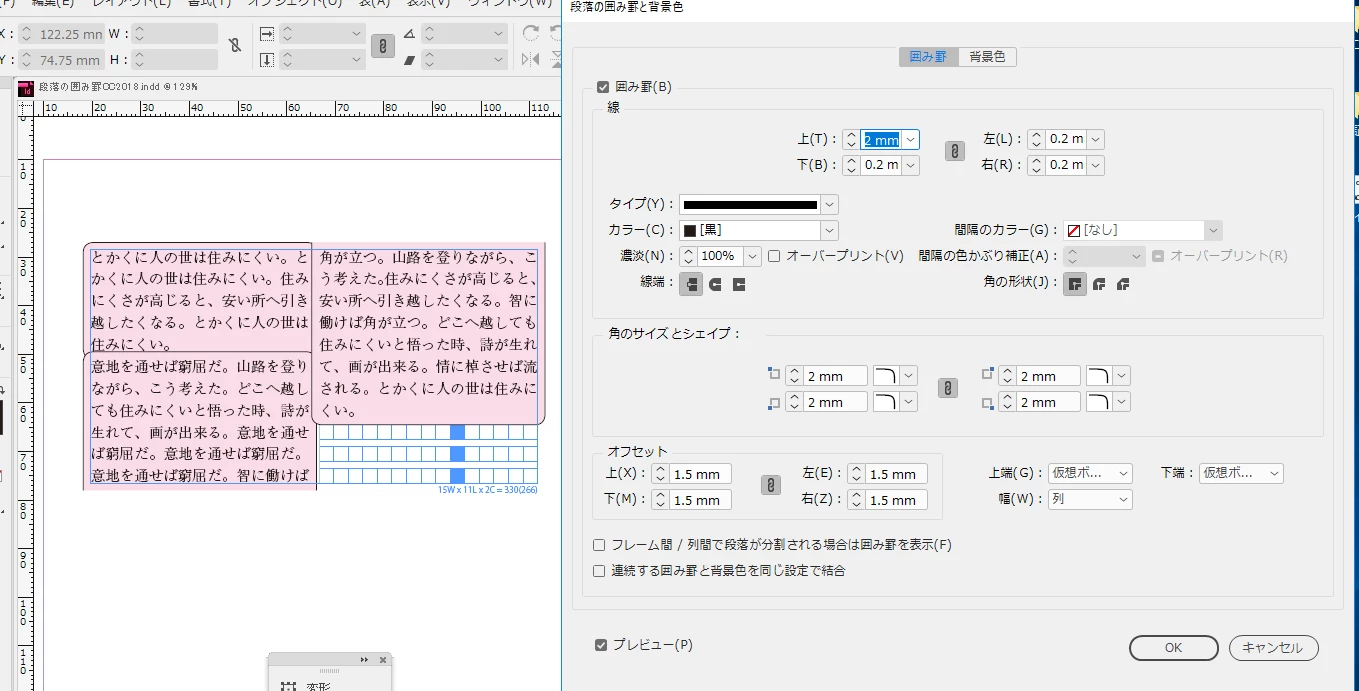Confirm dialog with OK button

pos(1174,648)
